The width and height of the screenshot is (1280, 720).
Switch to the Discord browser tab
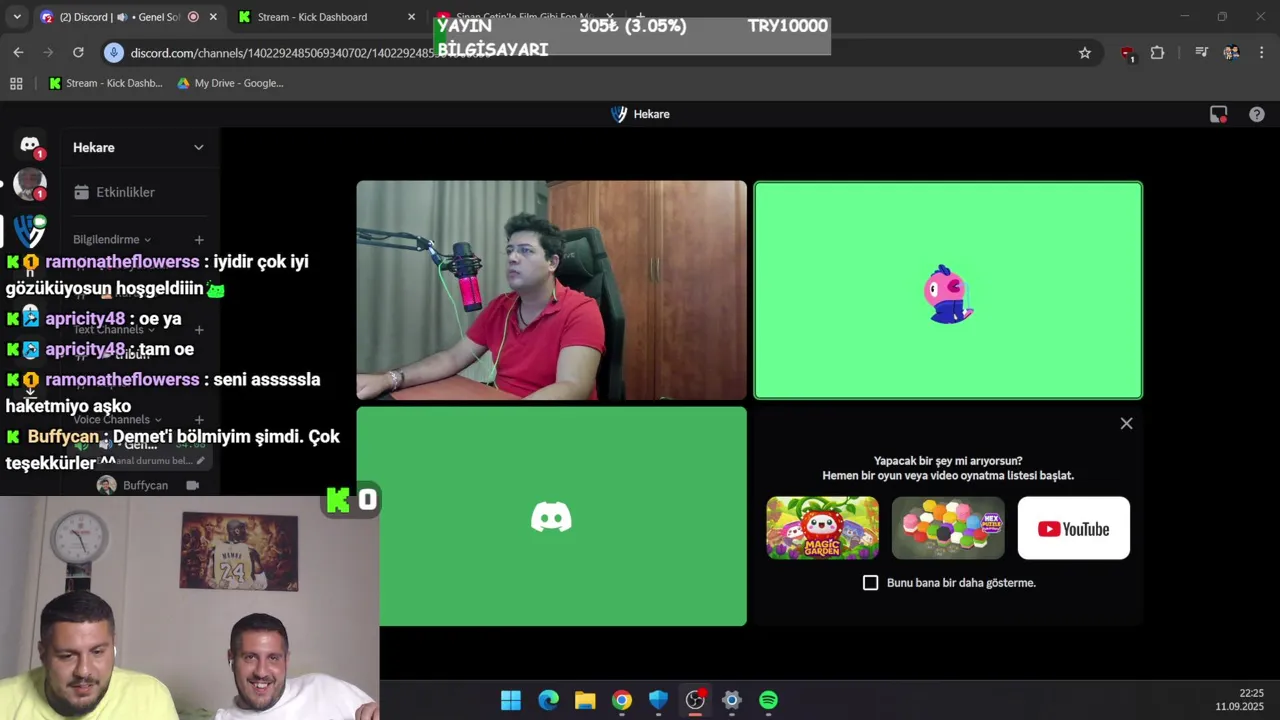coord(118,17)
